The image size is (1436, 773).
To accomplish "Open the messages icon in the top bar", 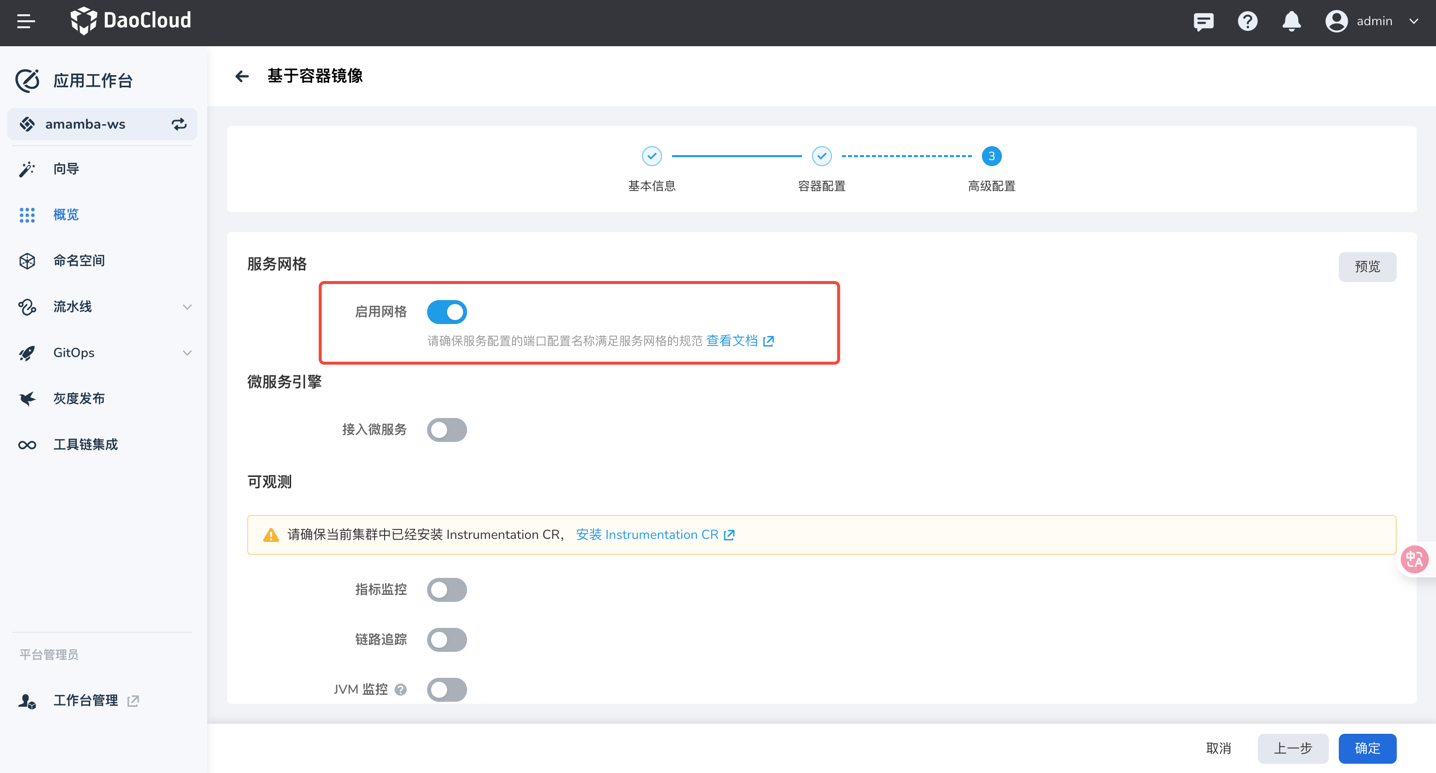I will (x=1203, y=20).
